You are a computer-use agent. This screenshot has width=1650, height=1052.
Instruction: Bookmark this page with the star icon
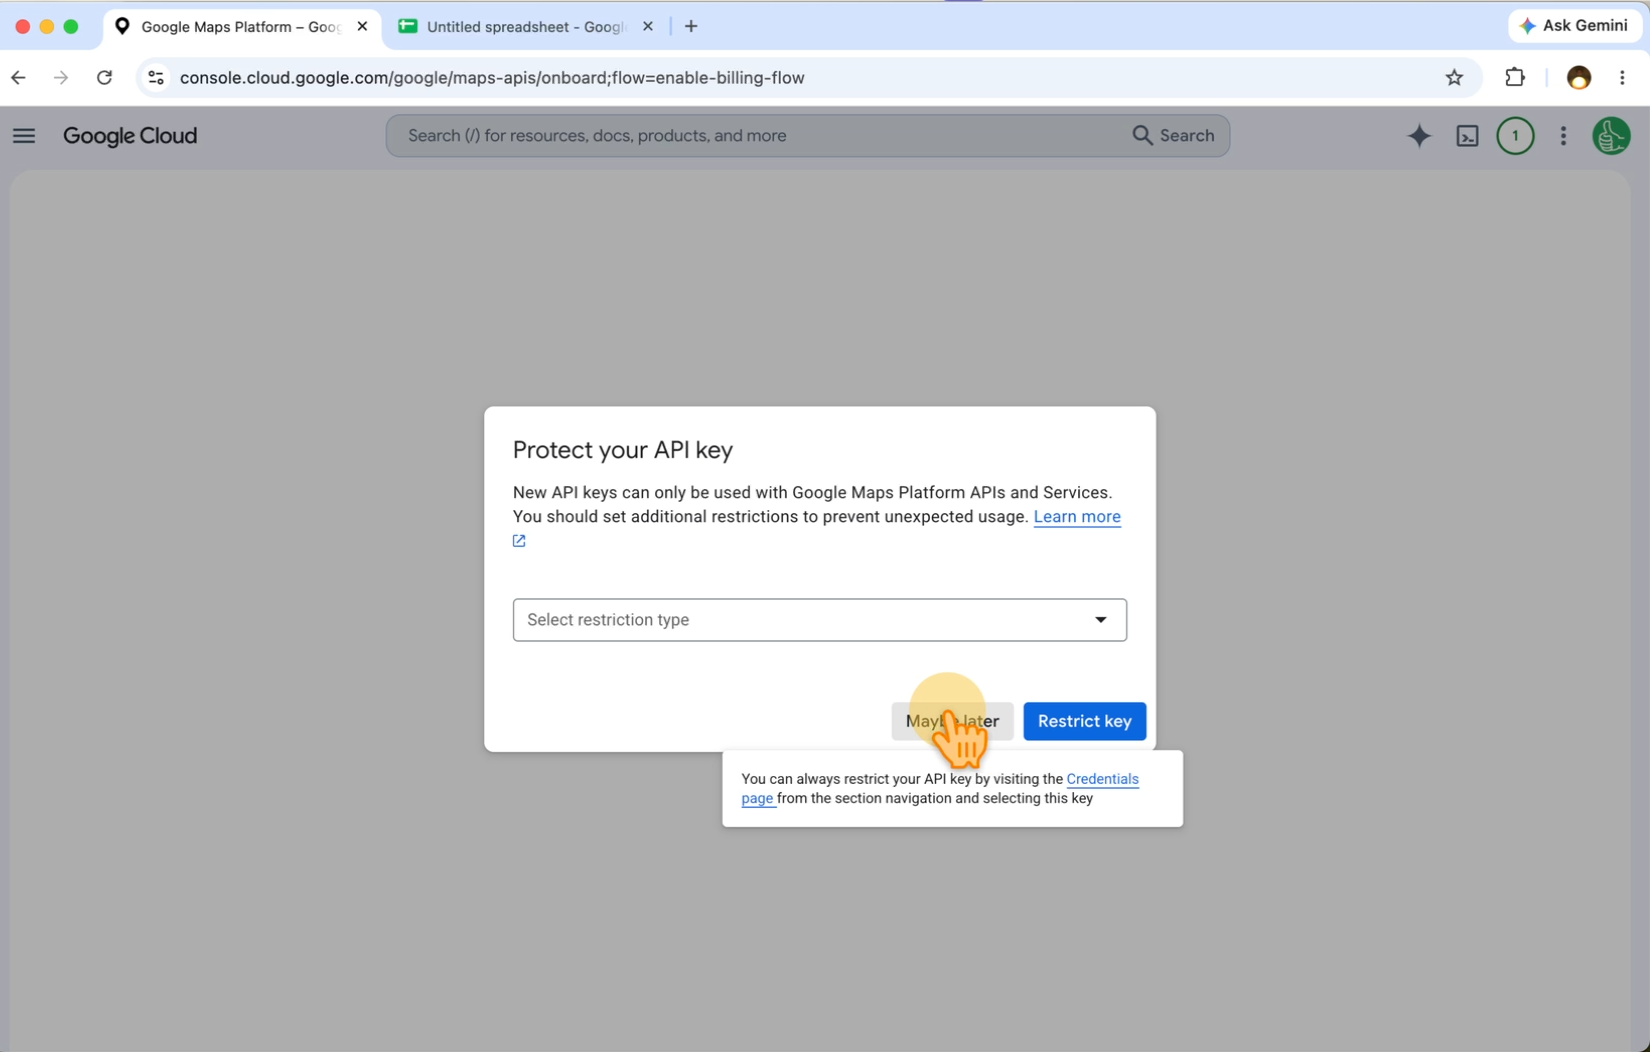point(1454,77)
